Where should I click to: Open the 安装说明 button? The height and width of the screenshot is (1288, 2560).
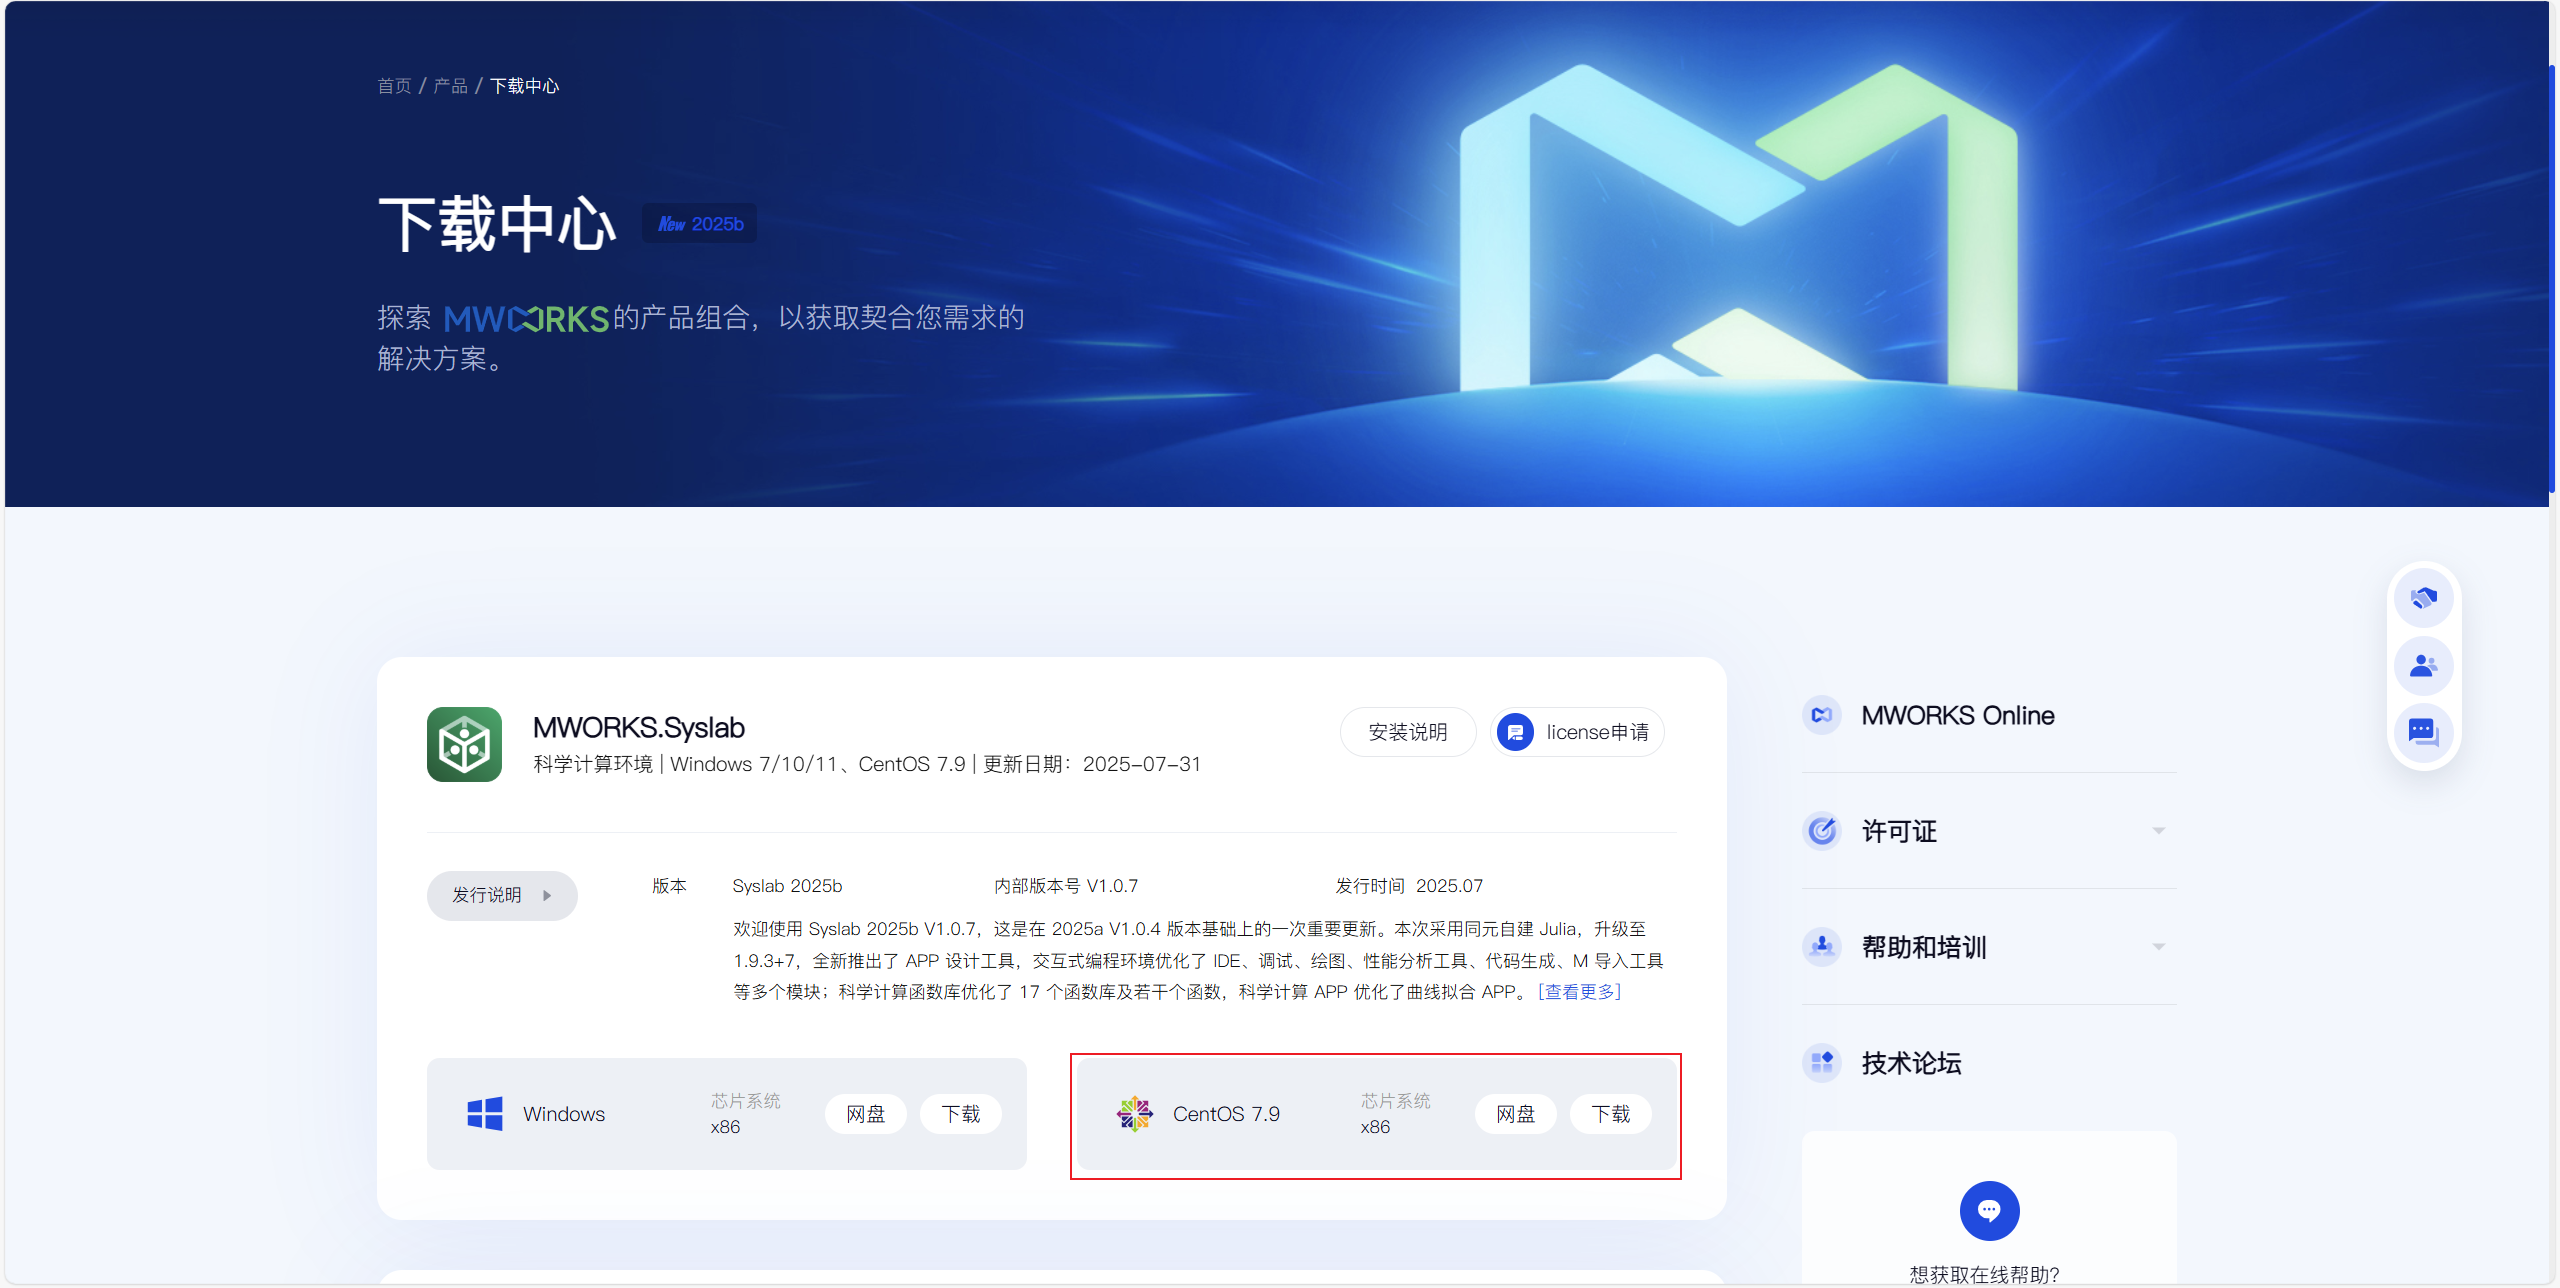[x=1407, y=732]
